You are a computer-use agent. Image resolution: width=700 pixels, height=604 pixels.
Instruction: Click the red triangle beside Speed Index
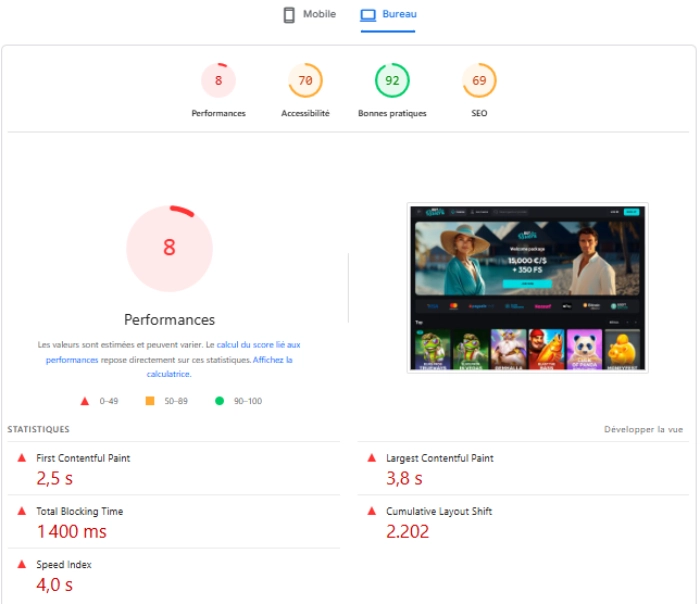[21, 565]
